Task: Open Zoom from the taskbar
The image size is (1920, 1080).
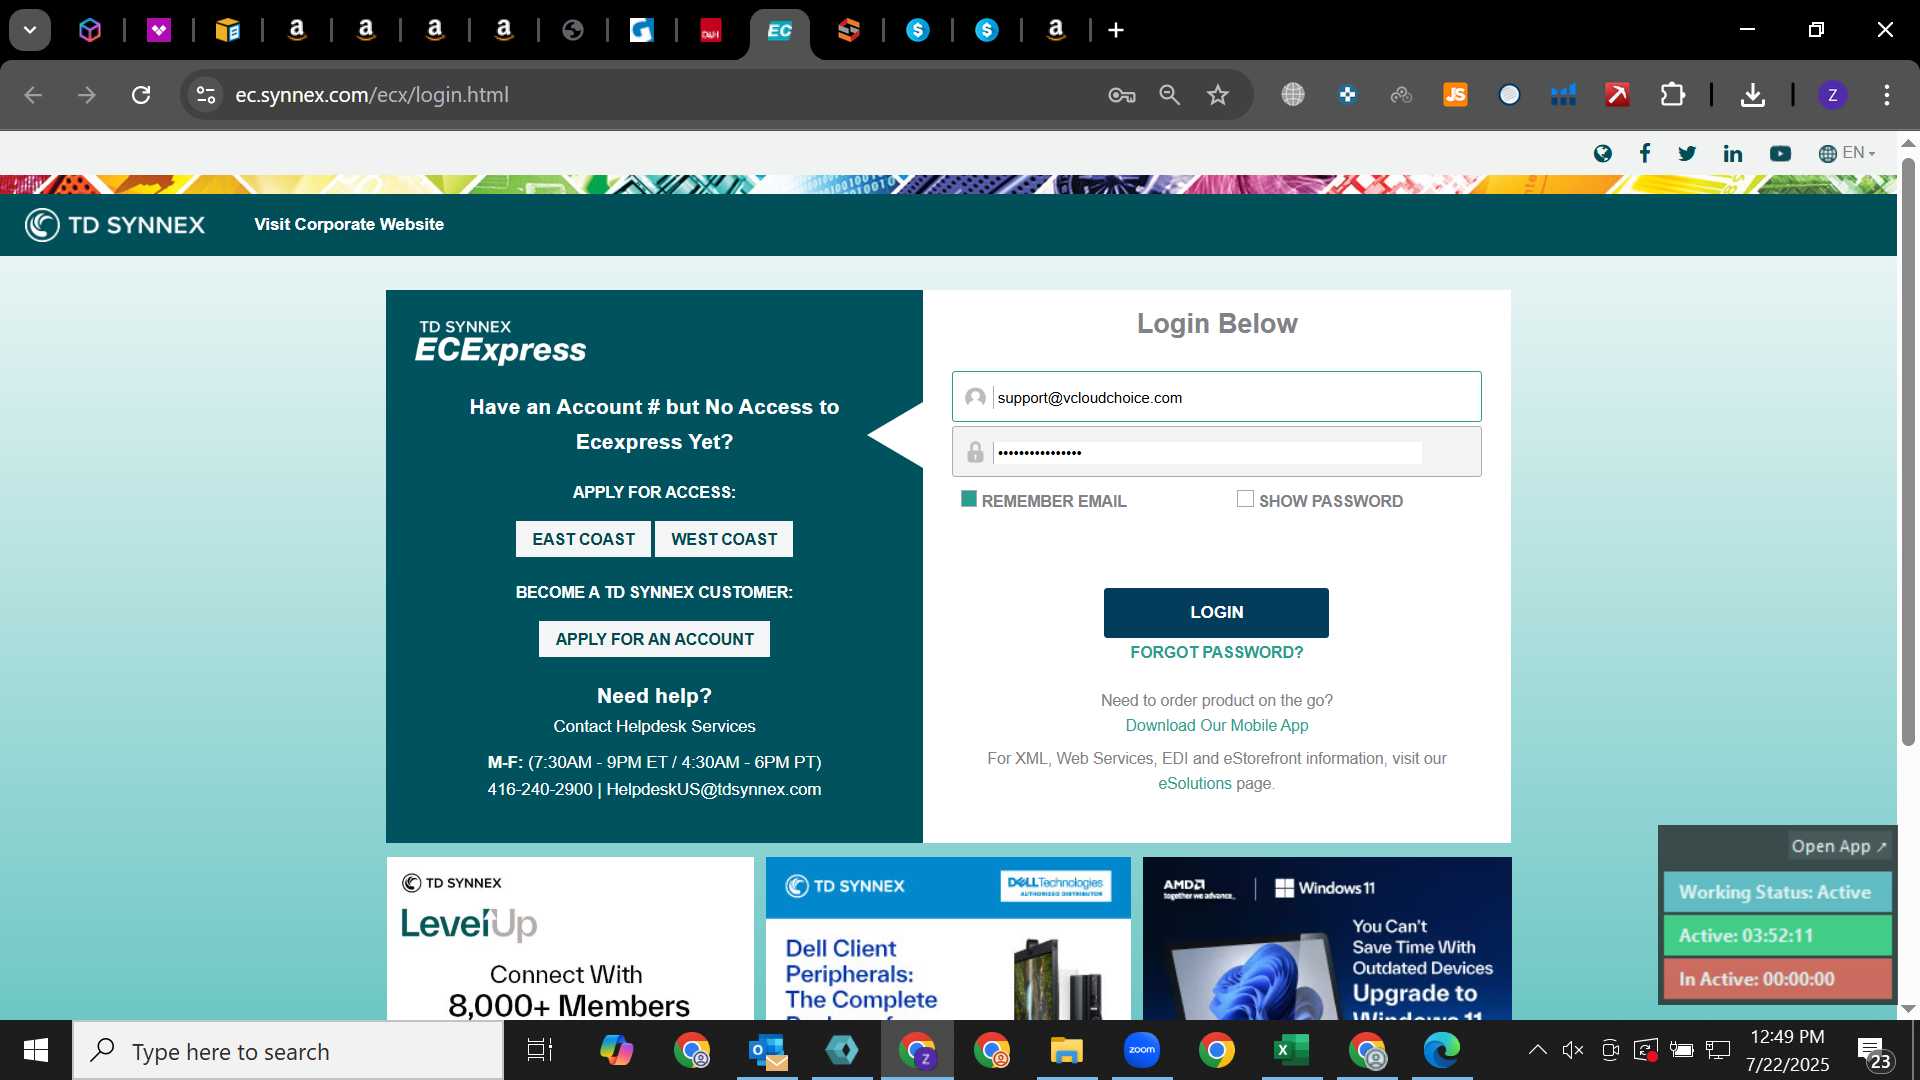Action: point(1141,1050)
